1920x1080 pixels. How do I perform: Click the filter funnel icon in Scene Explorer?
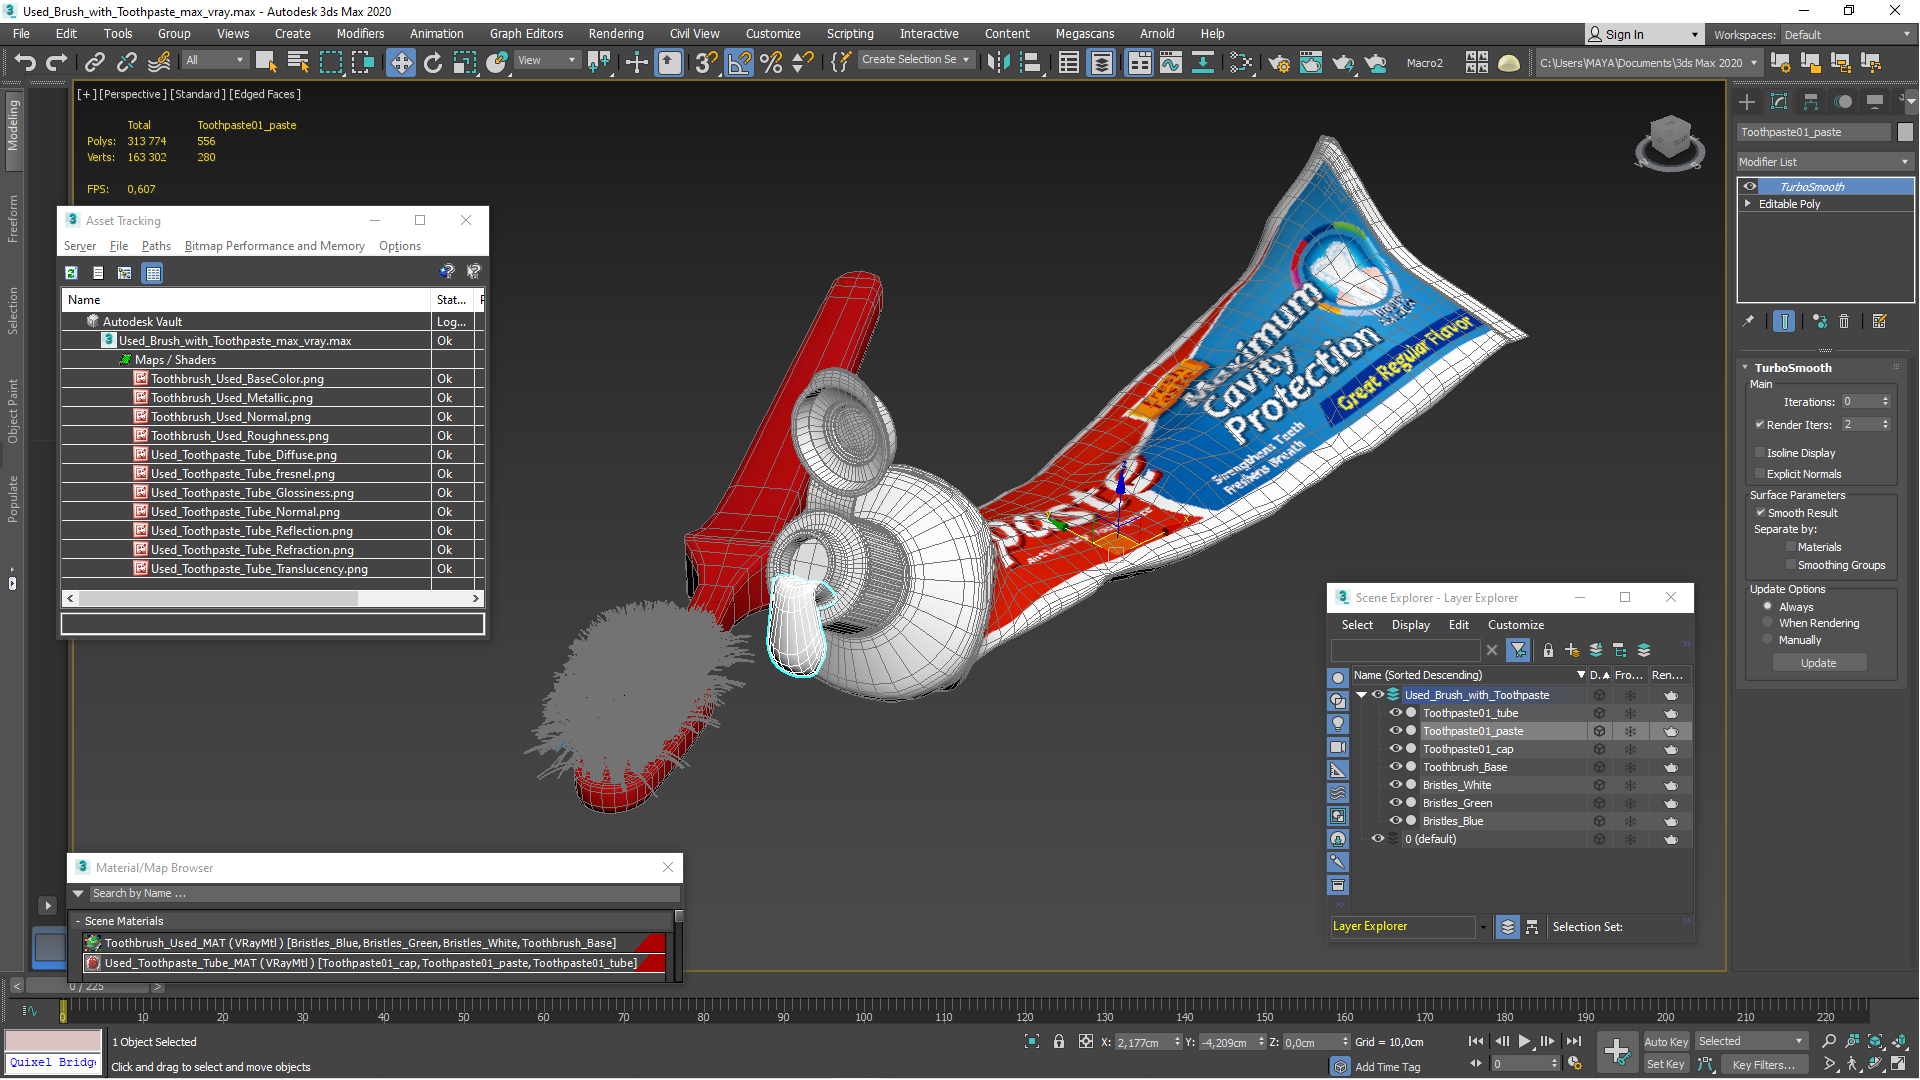[1519, 650]
